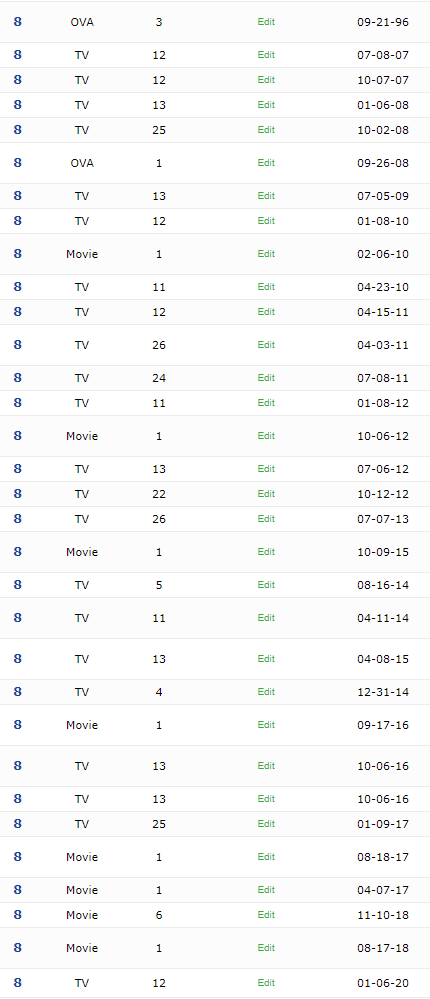Click Edit in the 10-12-12 row

(x=266, y=494)
